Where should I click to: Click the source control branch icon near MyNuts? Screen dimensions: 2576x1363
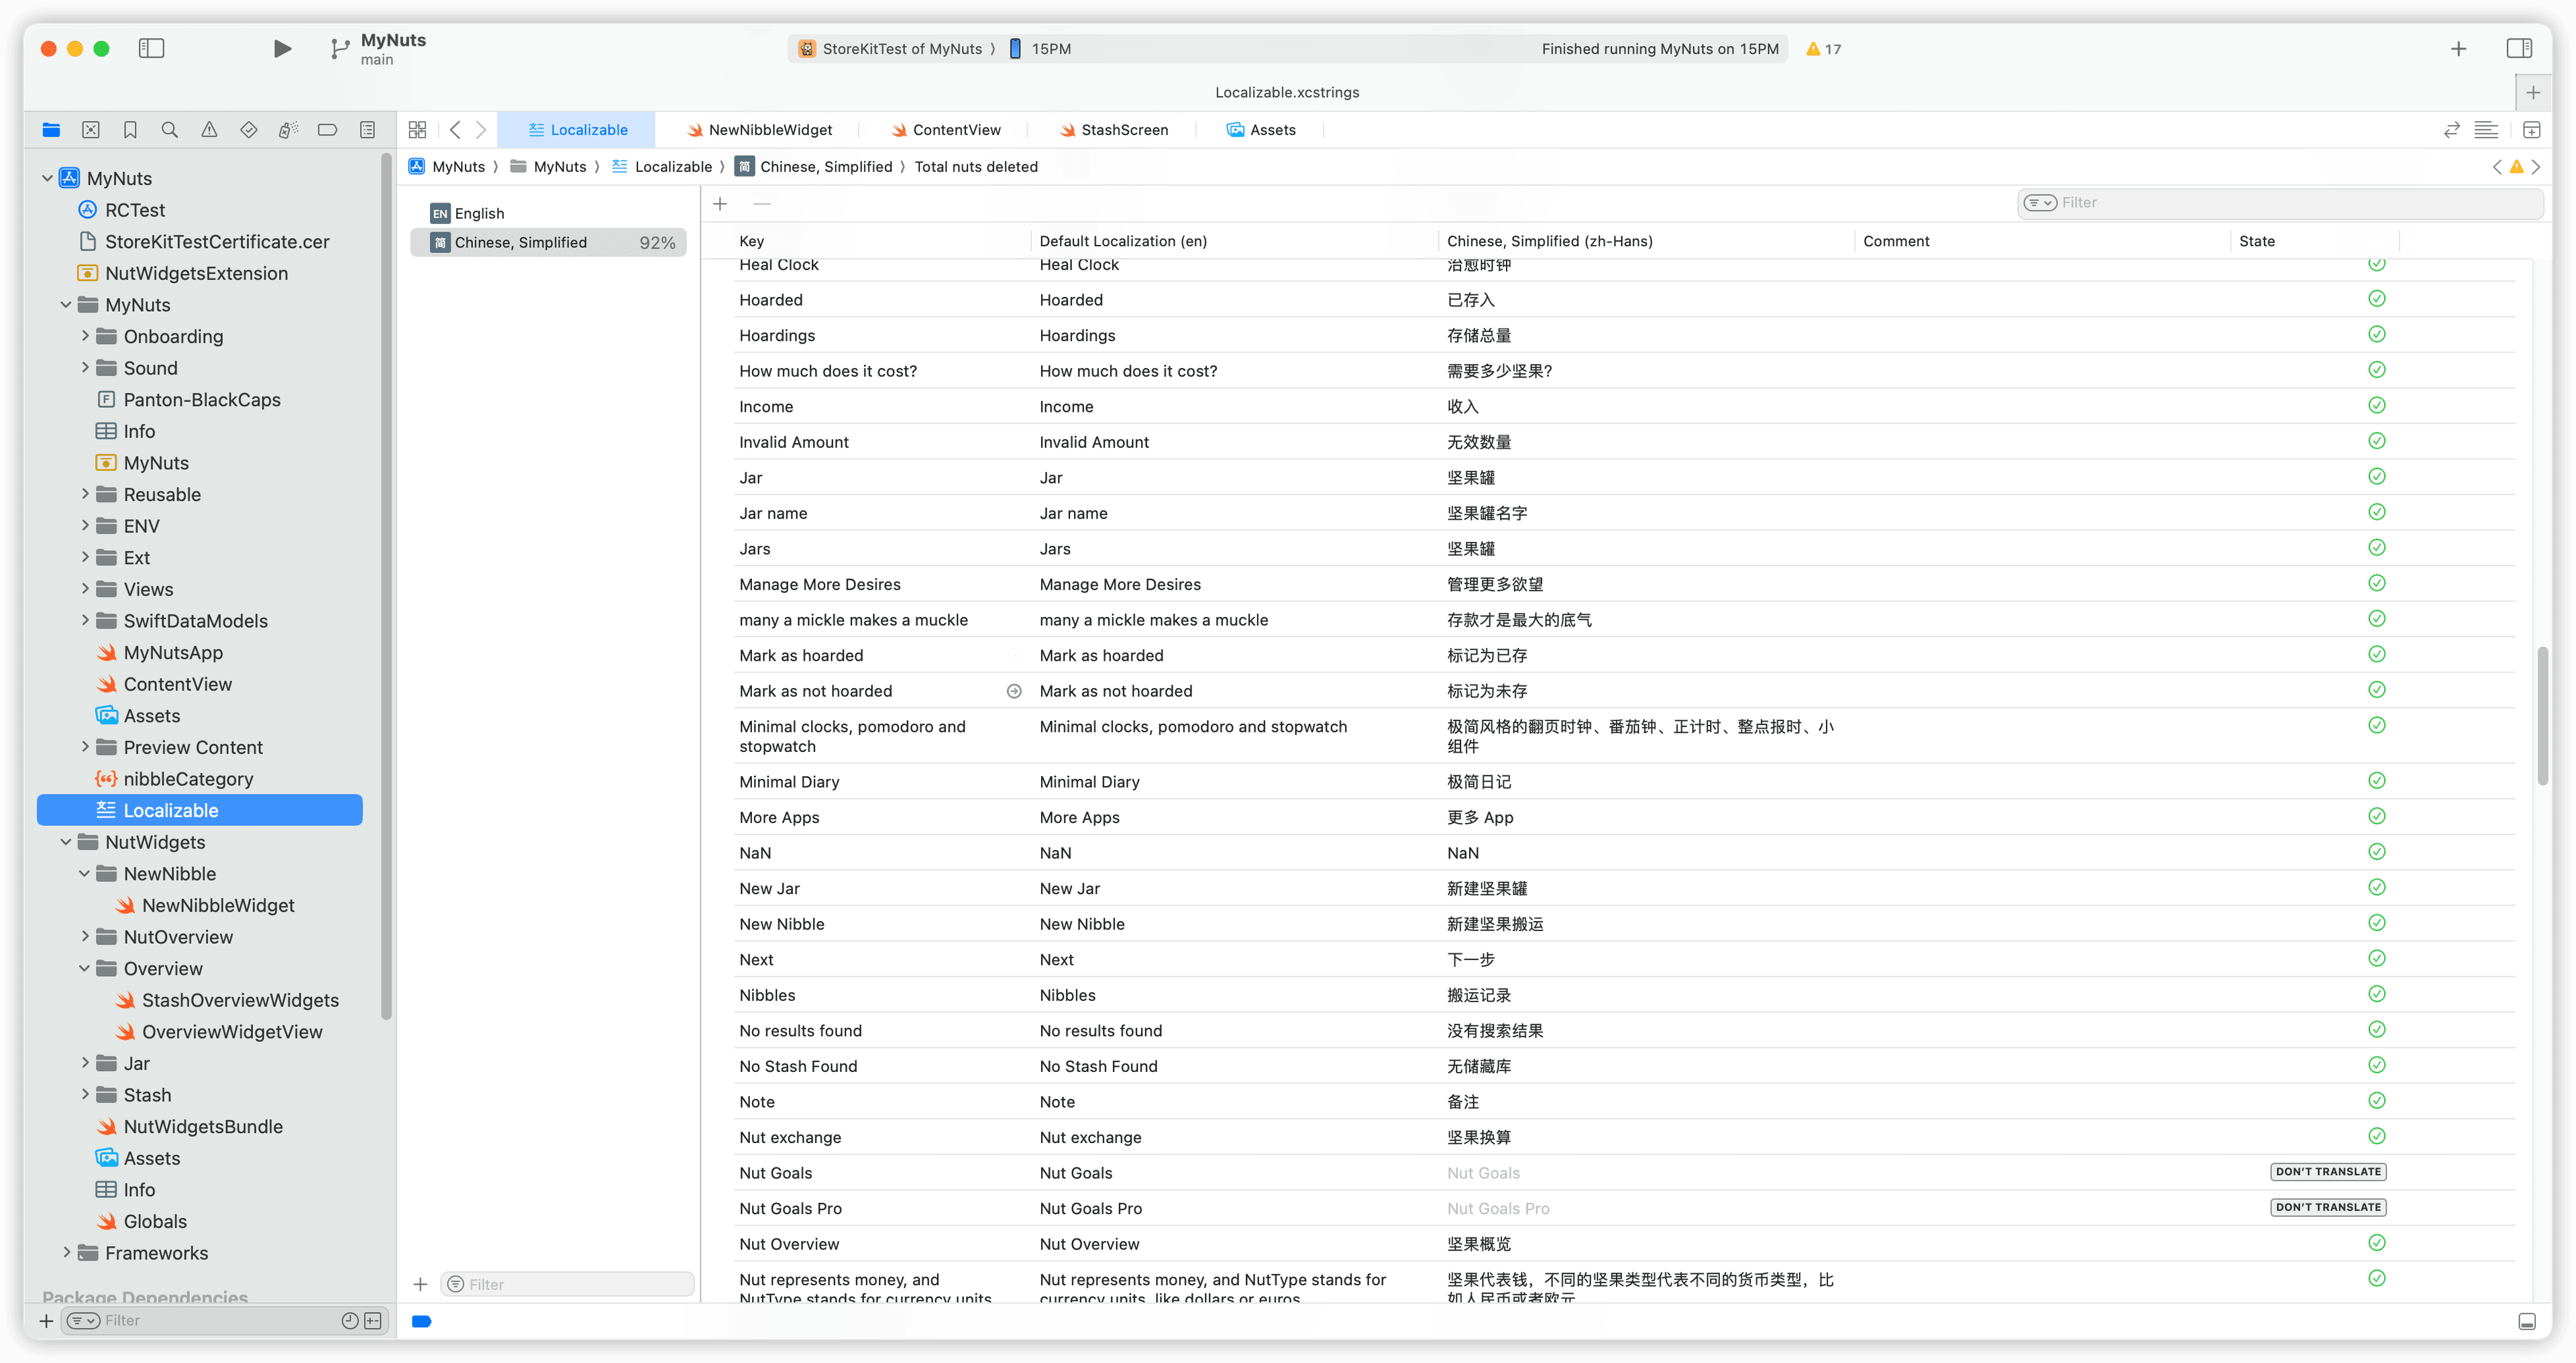click(339, 48)
